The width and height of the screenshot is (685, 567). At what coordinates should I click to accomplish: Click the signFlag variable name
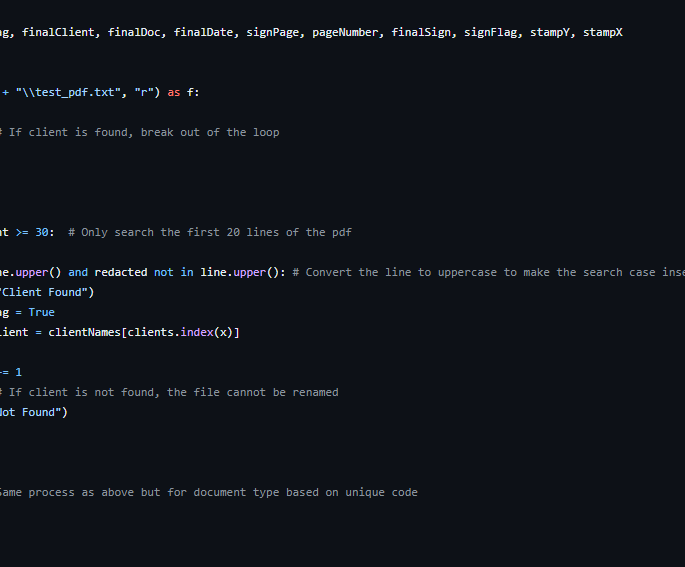coord(493,32)
